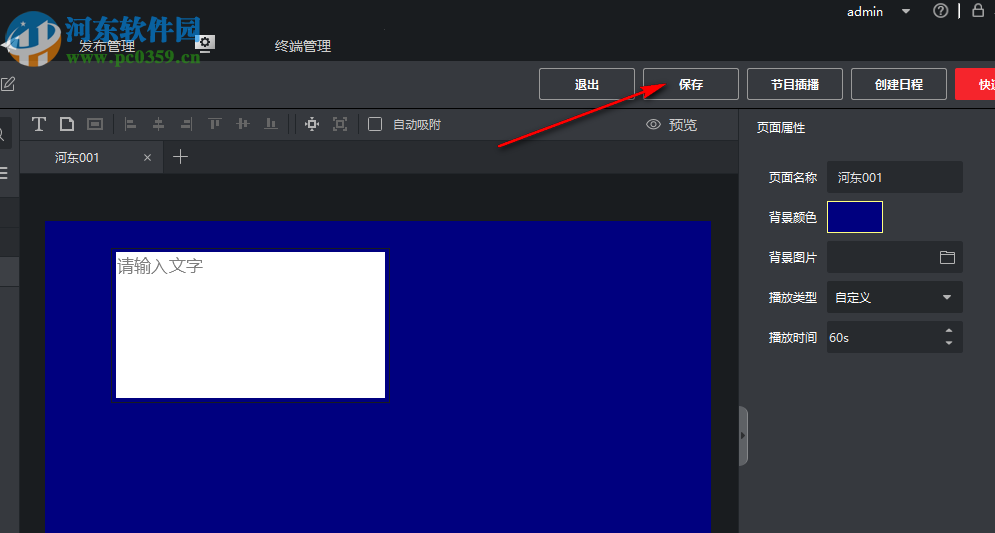The height and width of the screenshot is (533, 995).
Task: Align selected elements to left edge
Action: [x=131, y=124]
